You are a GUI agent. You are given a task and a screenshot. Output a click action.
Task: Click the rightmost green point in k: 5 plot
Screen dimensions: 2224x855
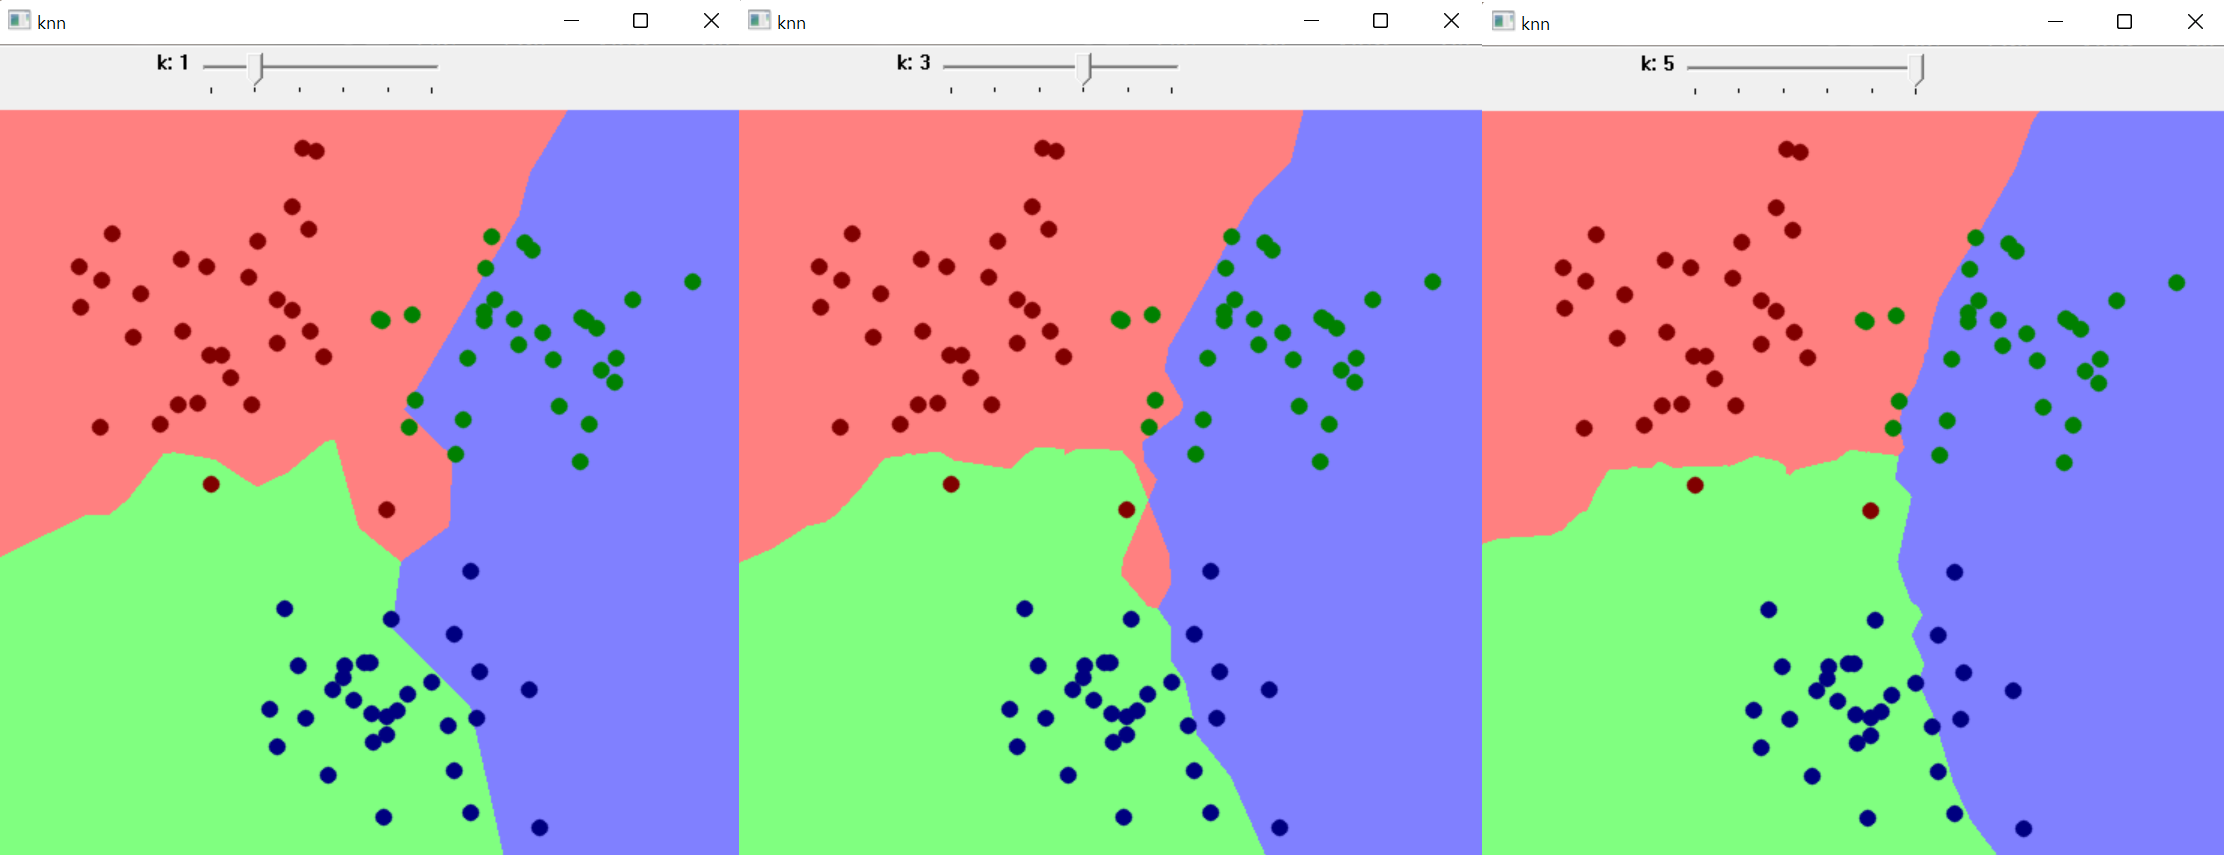[x=2177, y=283]
